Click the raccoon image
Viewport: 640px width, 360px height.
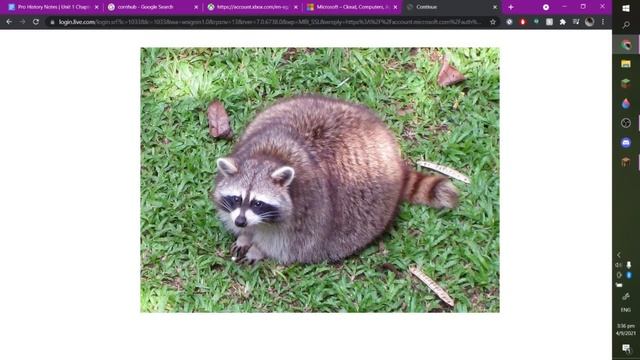pyautogui.click(x=320, y=180)
